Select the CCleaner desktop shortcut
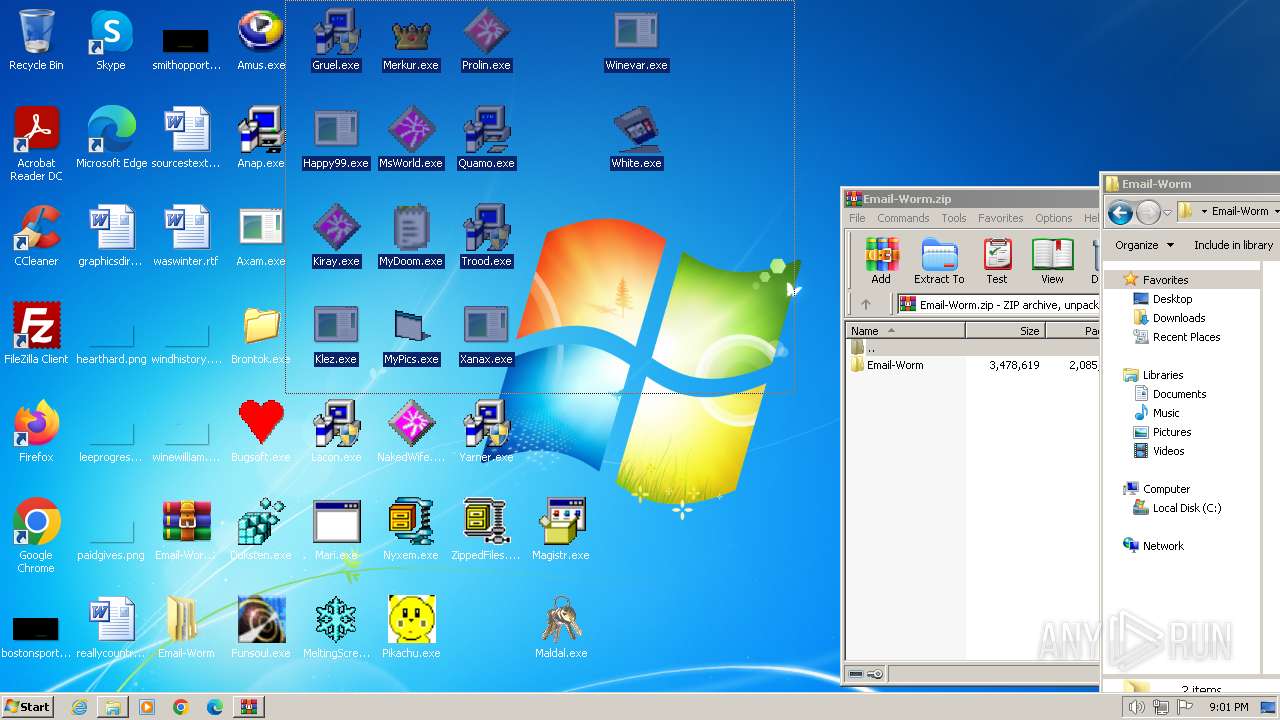The image size is (1280, 720). [x=36, y=237]
